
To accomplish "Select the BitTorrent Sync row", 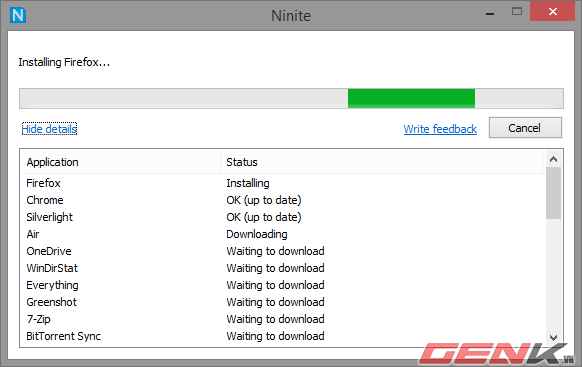I will click(282, 336).
